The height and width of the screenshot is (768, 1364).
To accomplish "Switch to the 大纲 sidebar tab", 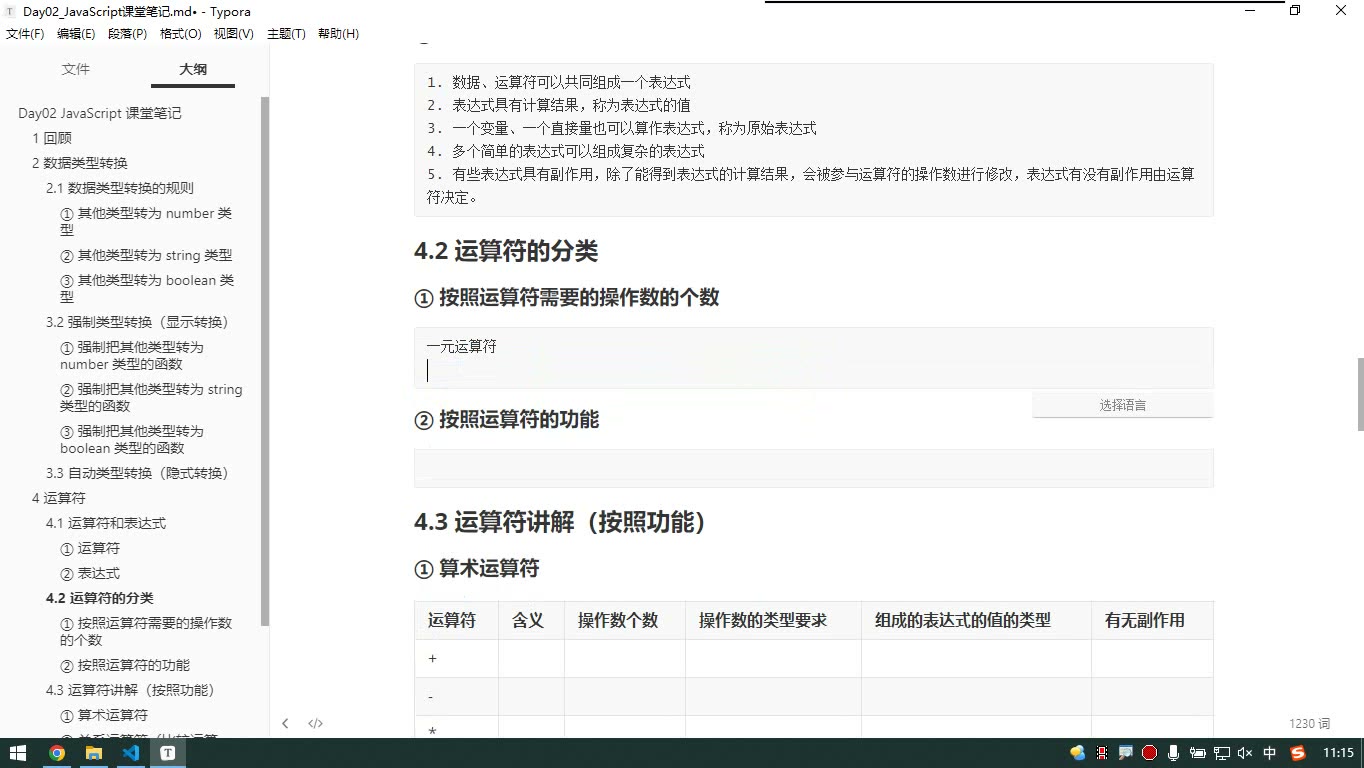I will 193,69.
